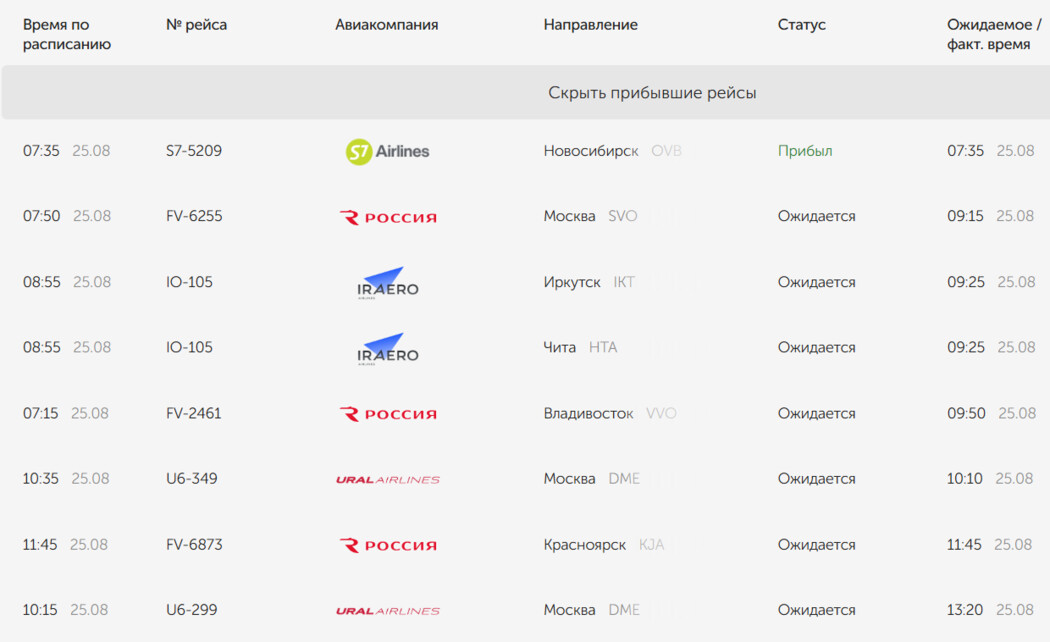Toggle 'Скрыть прибывшие рейсы' bar
Screen dimensions: 1050x642
tap(651, 93)
